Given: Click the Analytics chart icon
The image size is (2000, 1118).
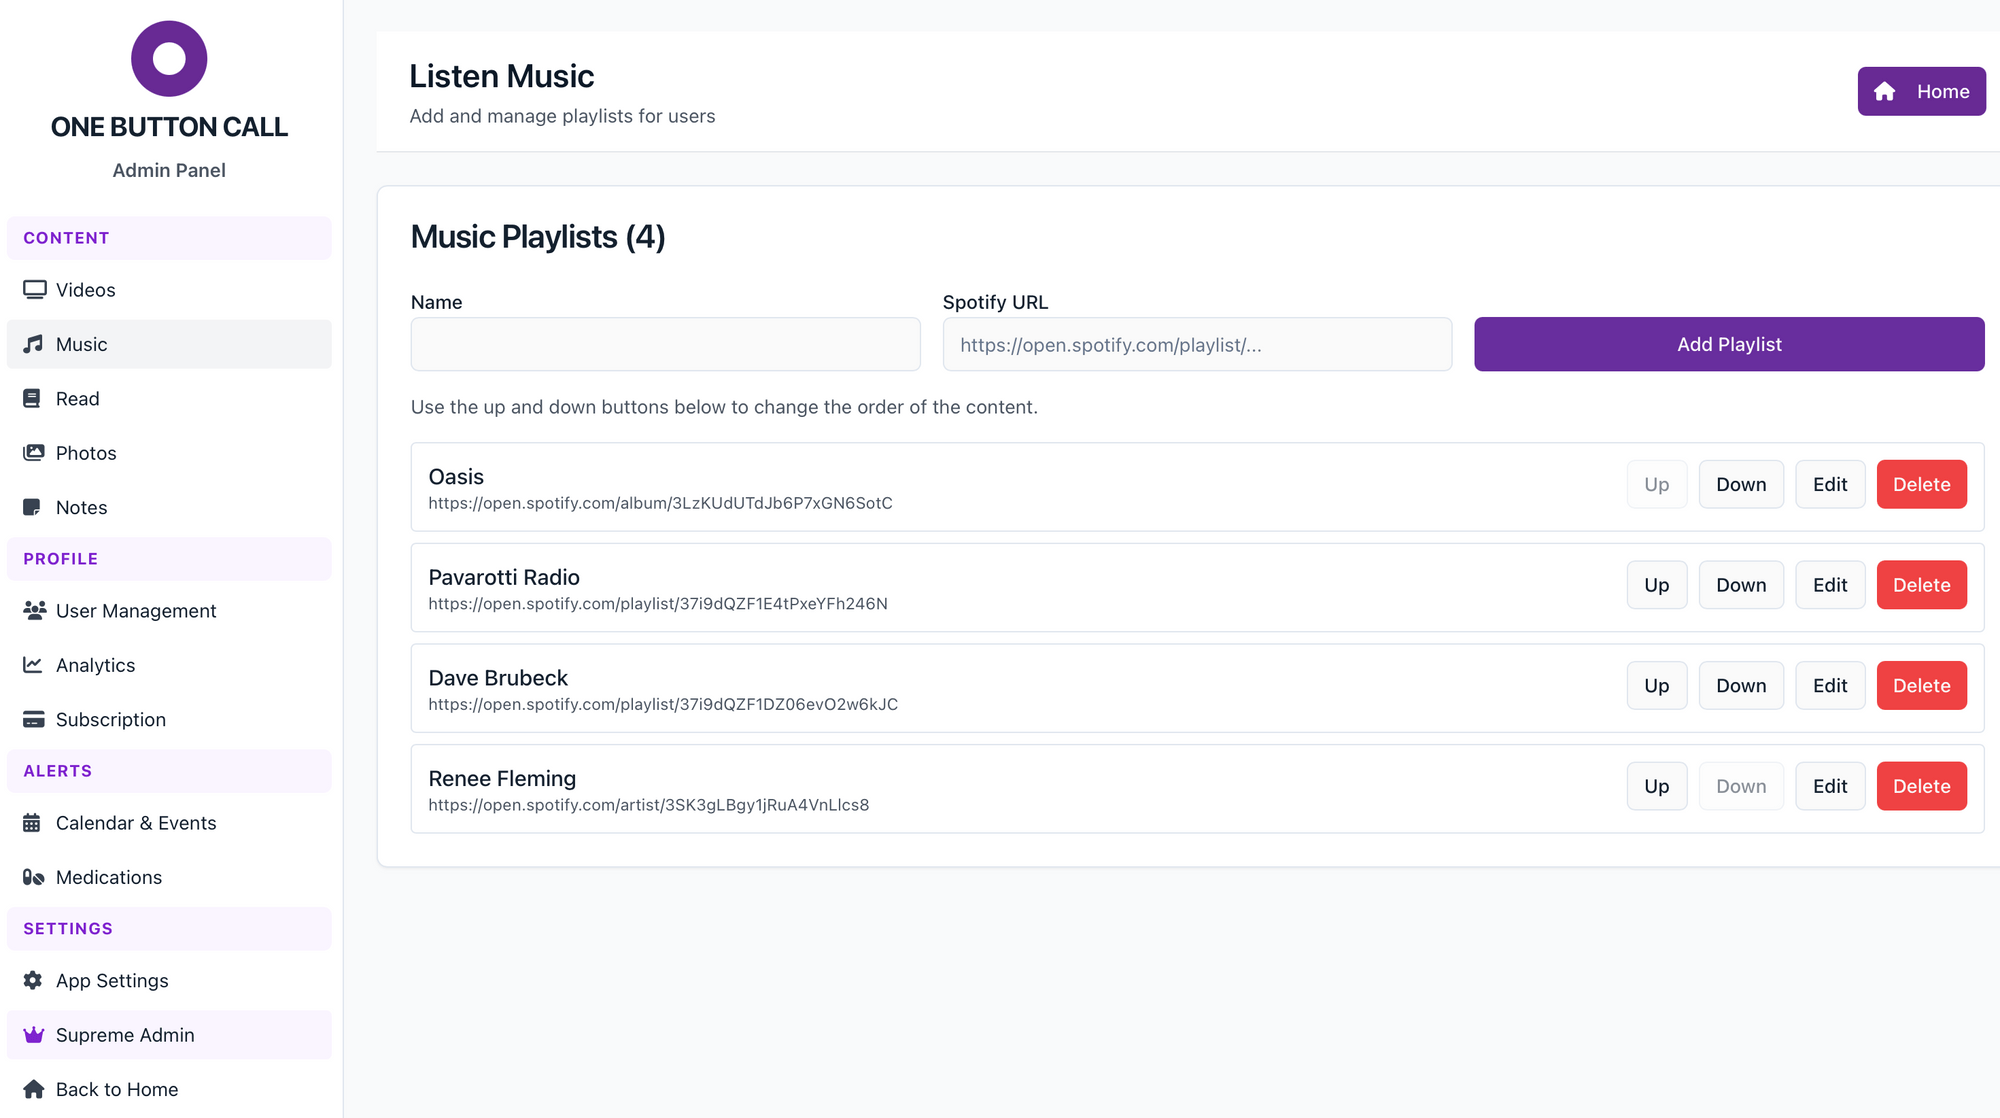Looking at the screenshot, I should (x=33, y=665).
